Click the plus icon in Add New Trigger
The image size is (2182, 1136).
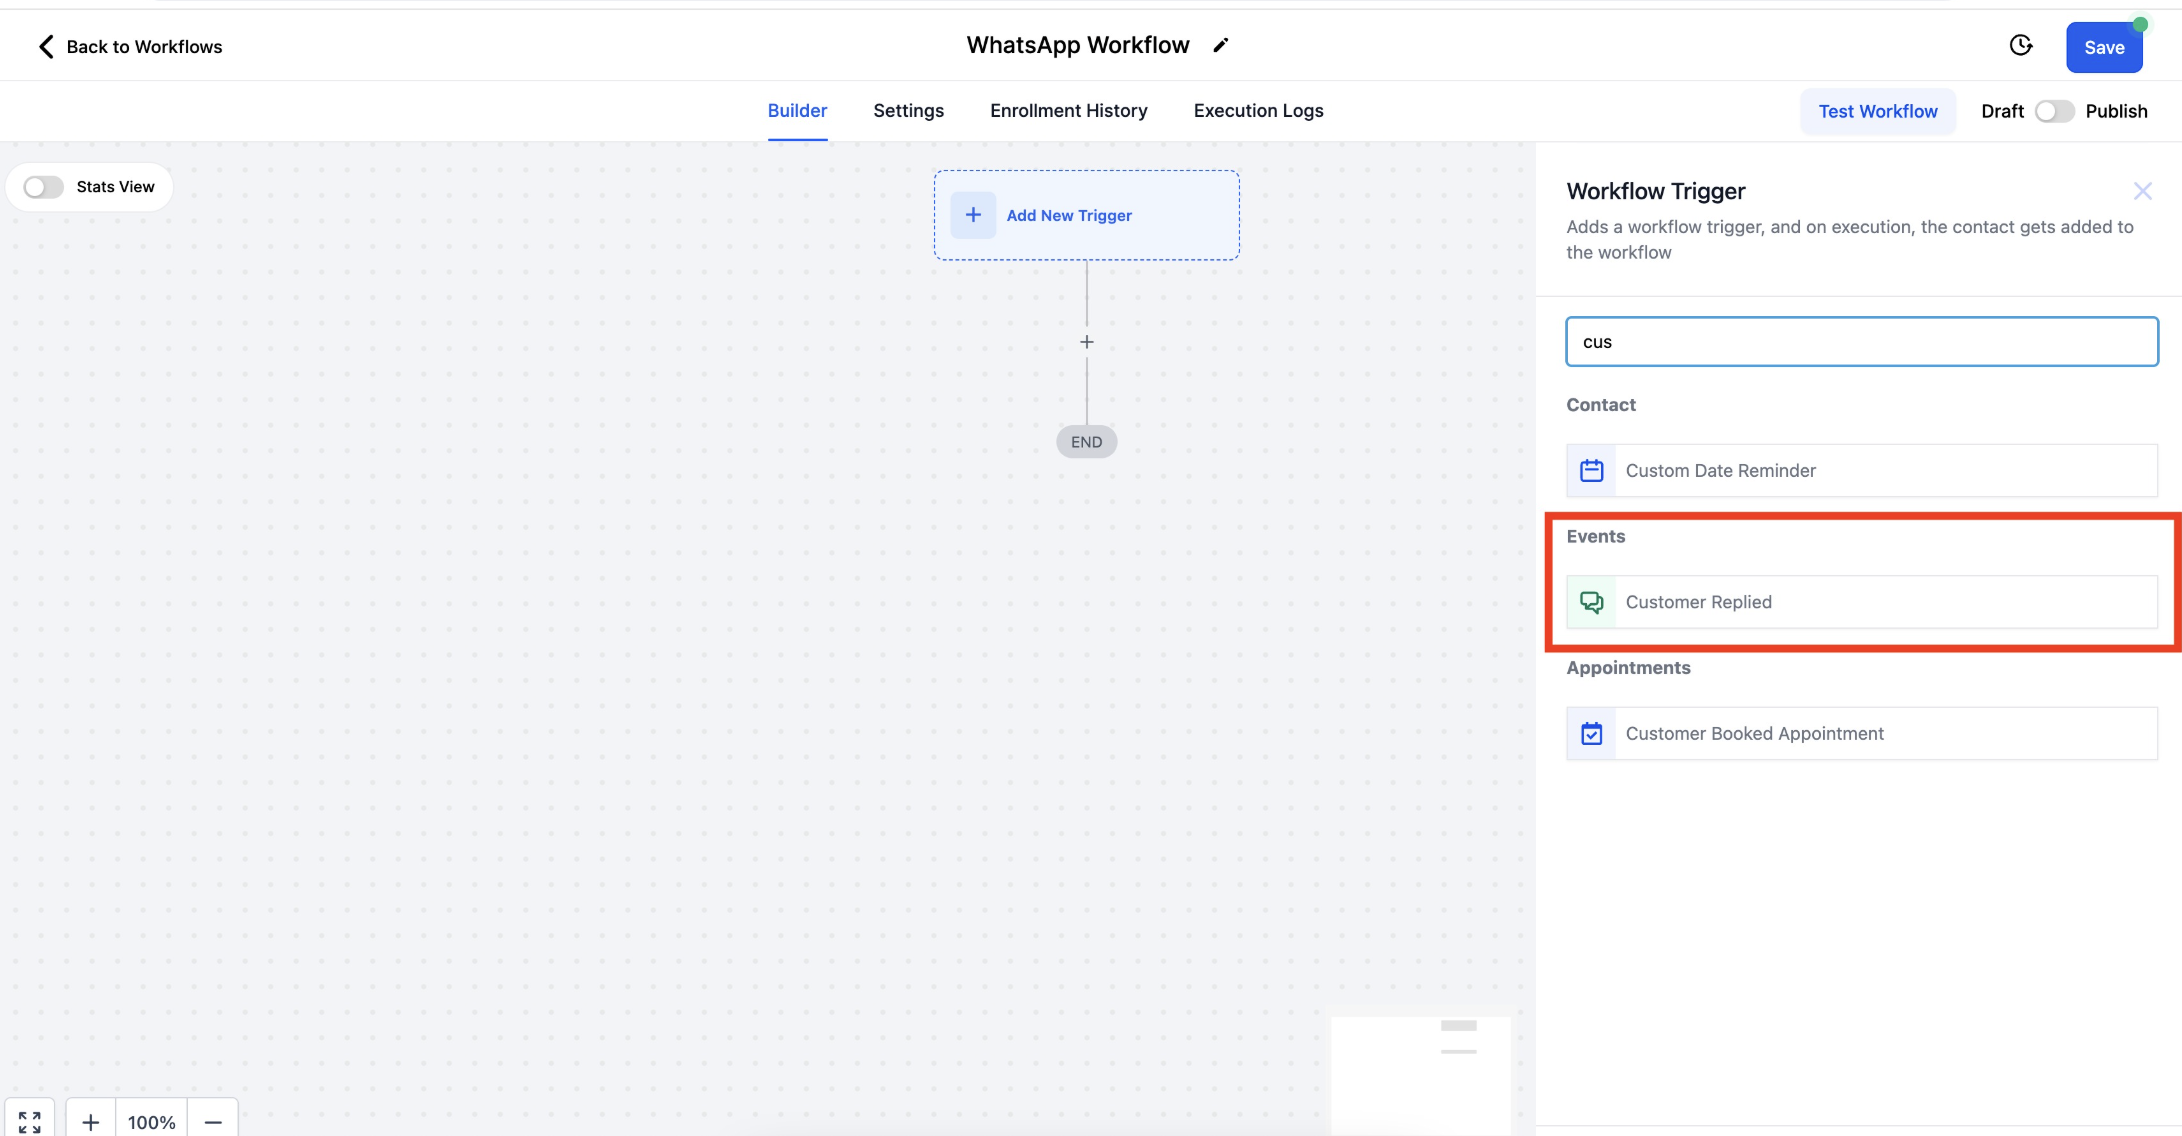point(973,215)
